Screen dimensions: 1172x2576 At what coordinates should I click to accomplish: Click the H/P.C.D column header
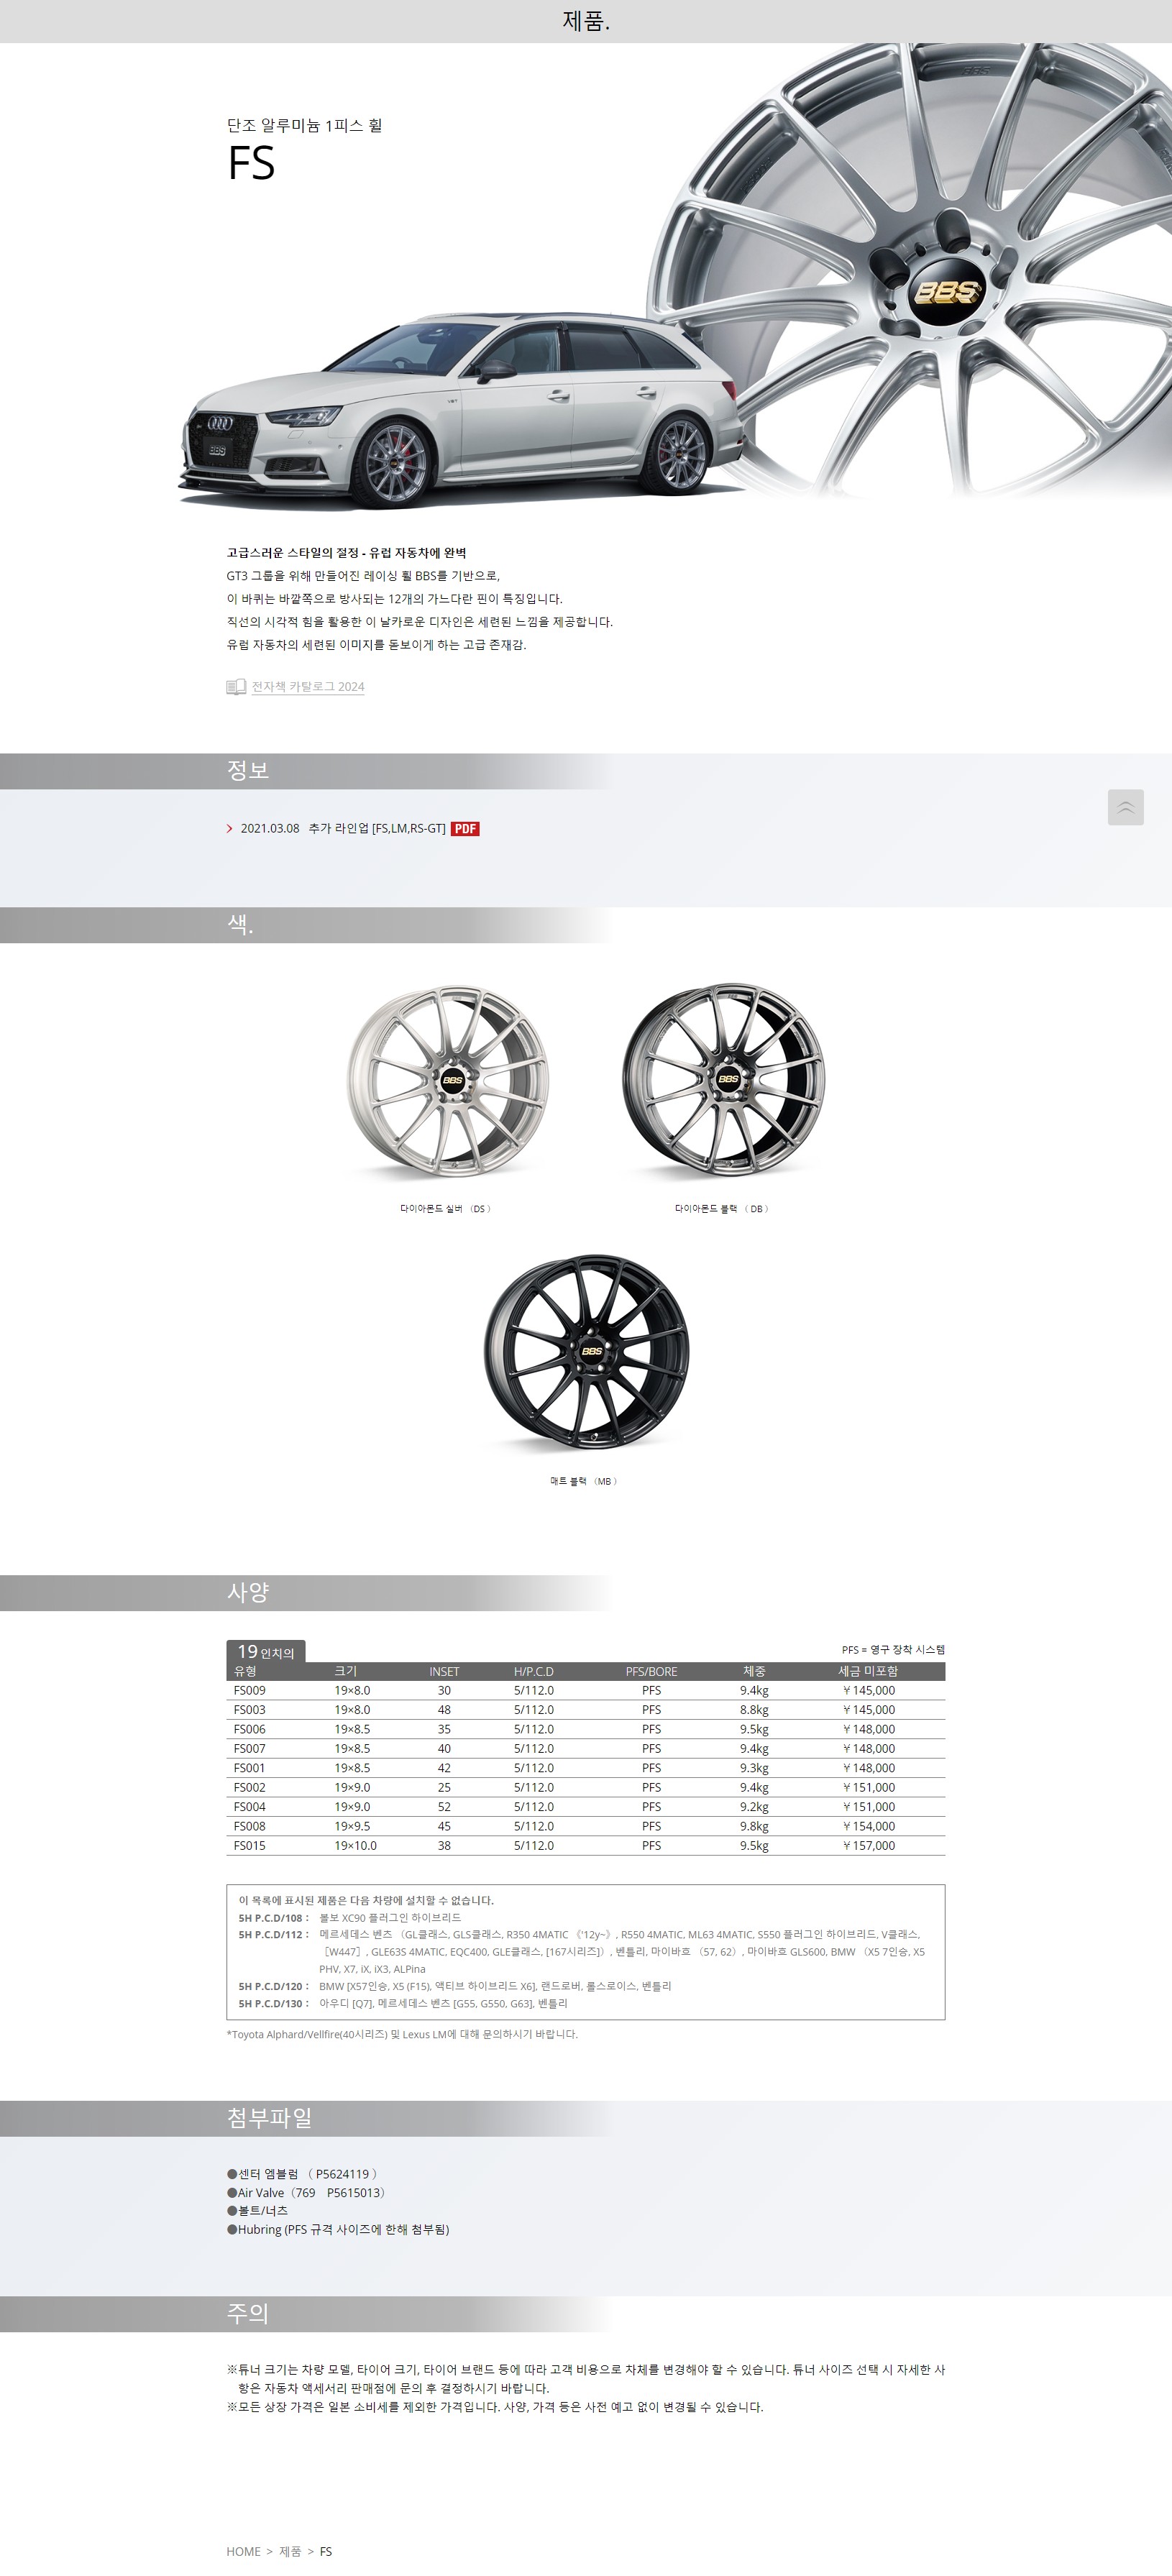tap(534, 1671)
